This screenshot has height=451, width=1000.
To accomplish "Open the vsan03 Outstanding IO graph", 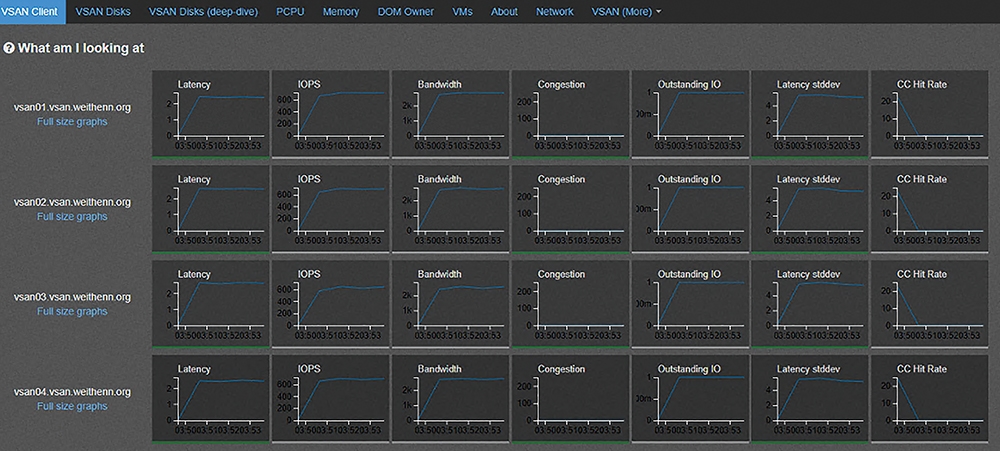I will (690, 304).
